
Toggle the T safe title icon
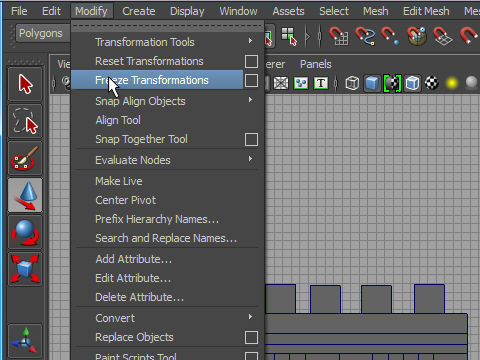coord(321,83)
